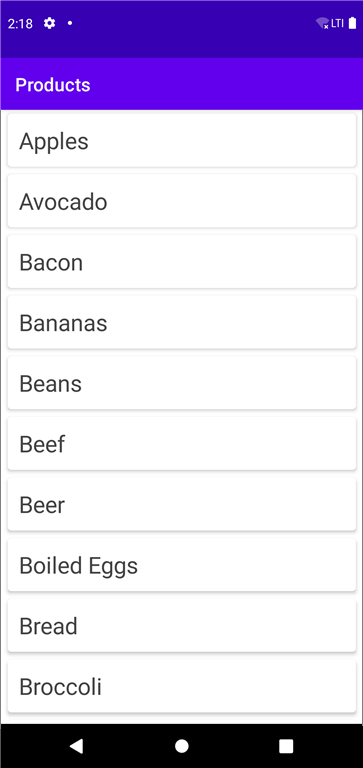
Task: Tap the notification dot in status bar
Action: 70,23
